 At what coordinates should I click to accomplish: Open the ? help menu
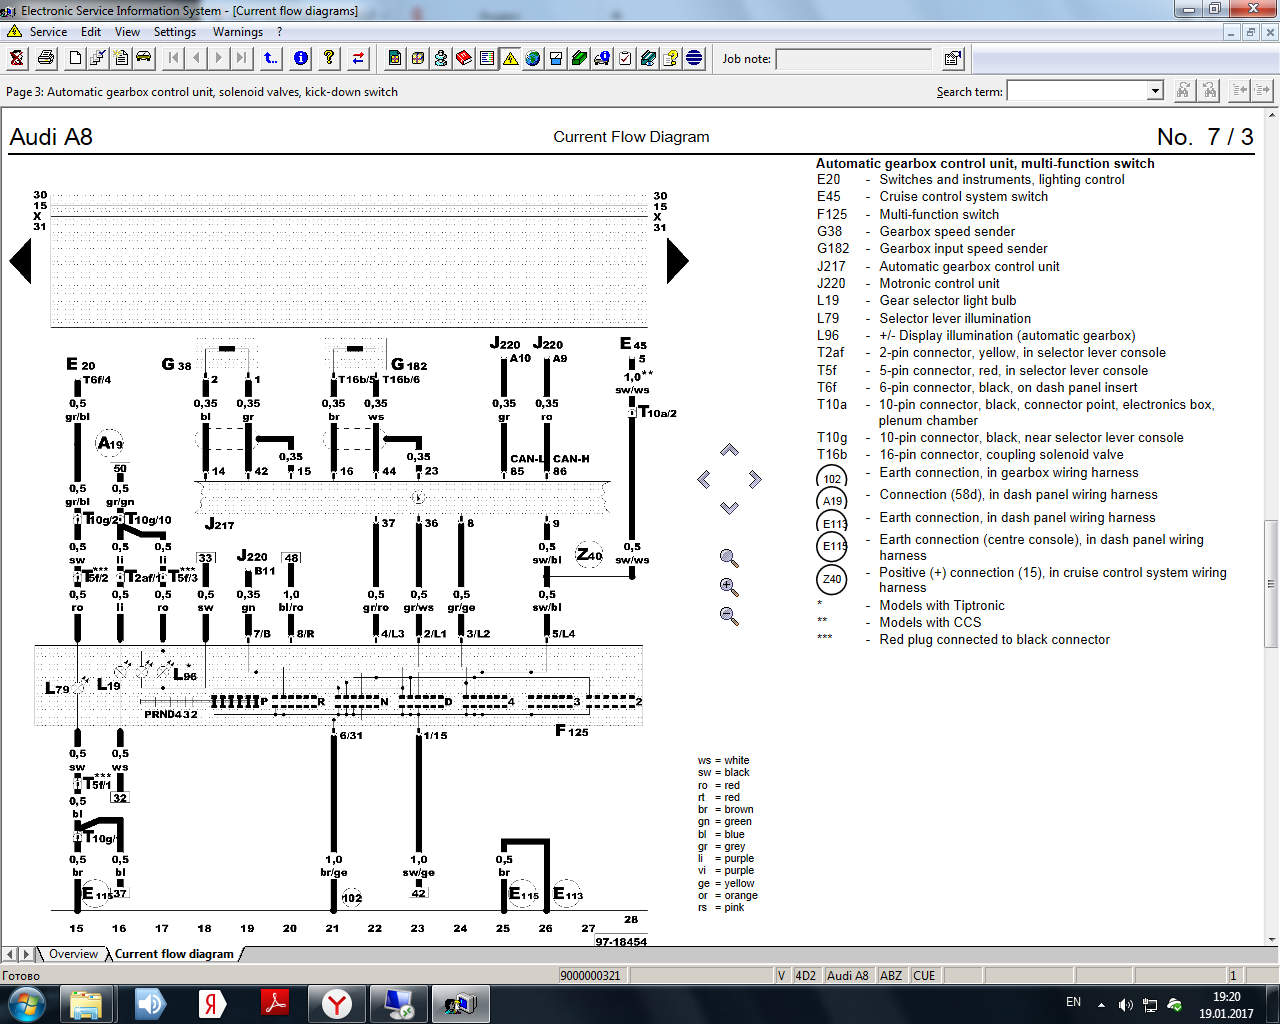tap(280, 32)
